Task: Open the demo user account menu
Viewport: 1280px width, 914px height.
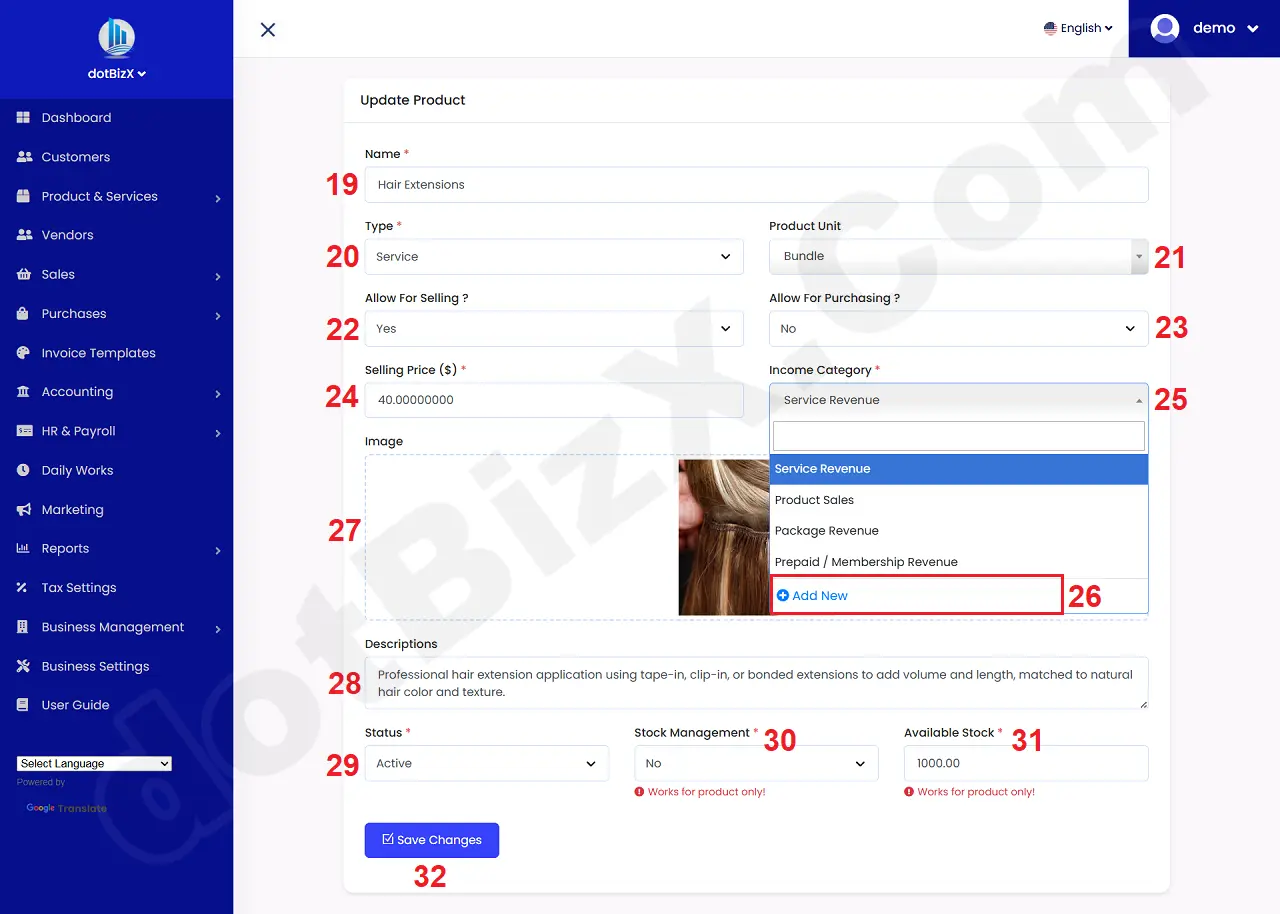Action: [x=1204, y=28]
